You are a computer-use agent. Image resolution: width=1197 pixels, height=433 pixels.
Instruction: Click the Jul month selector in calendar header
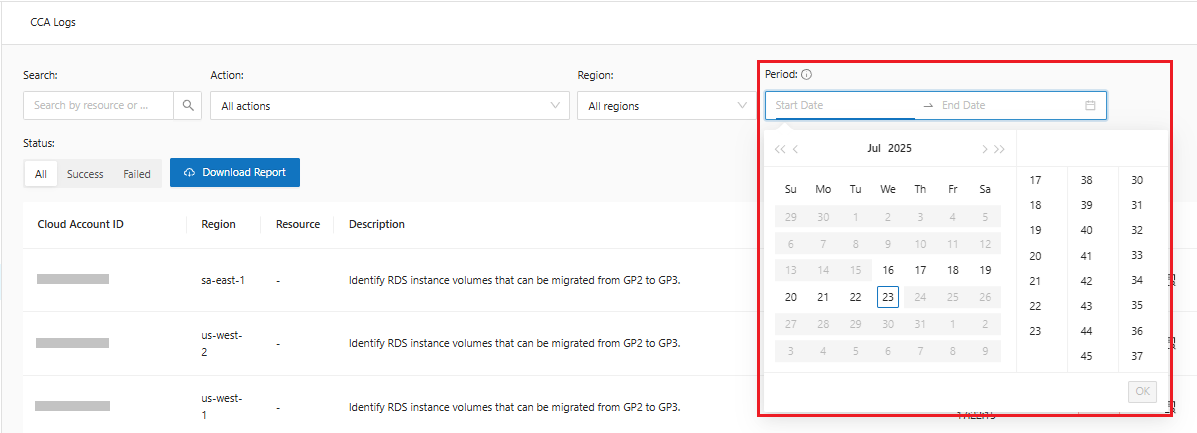tap(874, 148)
